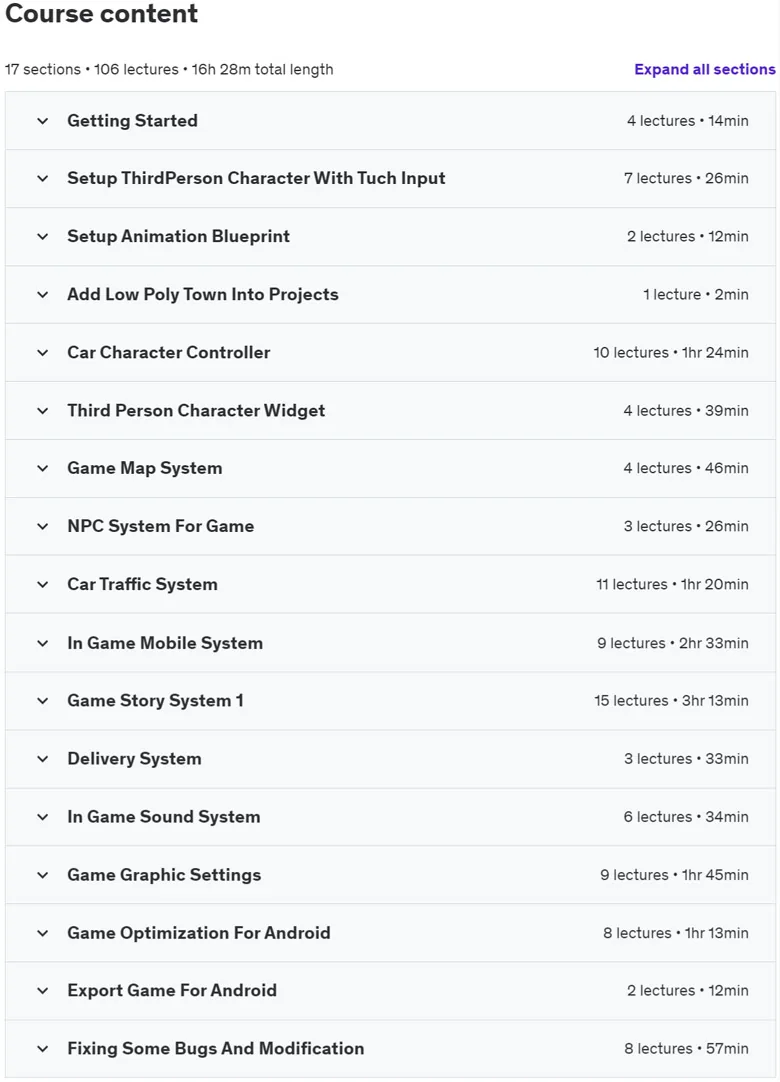This screenshot has width=780, height=1082.
Task: Open the In Game Sound System chevron
Action: click(43, 817)
